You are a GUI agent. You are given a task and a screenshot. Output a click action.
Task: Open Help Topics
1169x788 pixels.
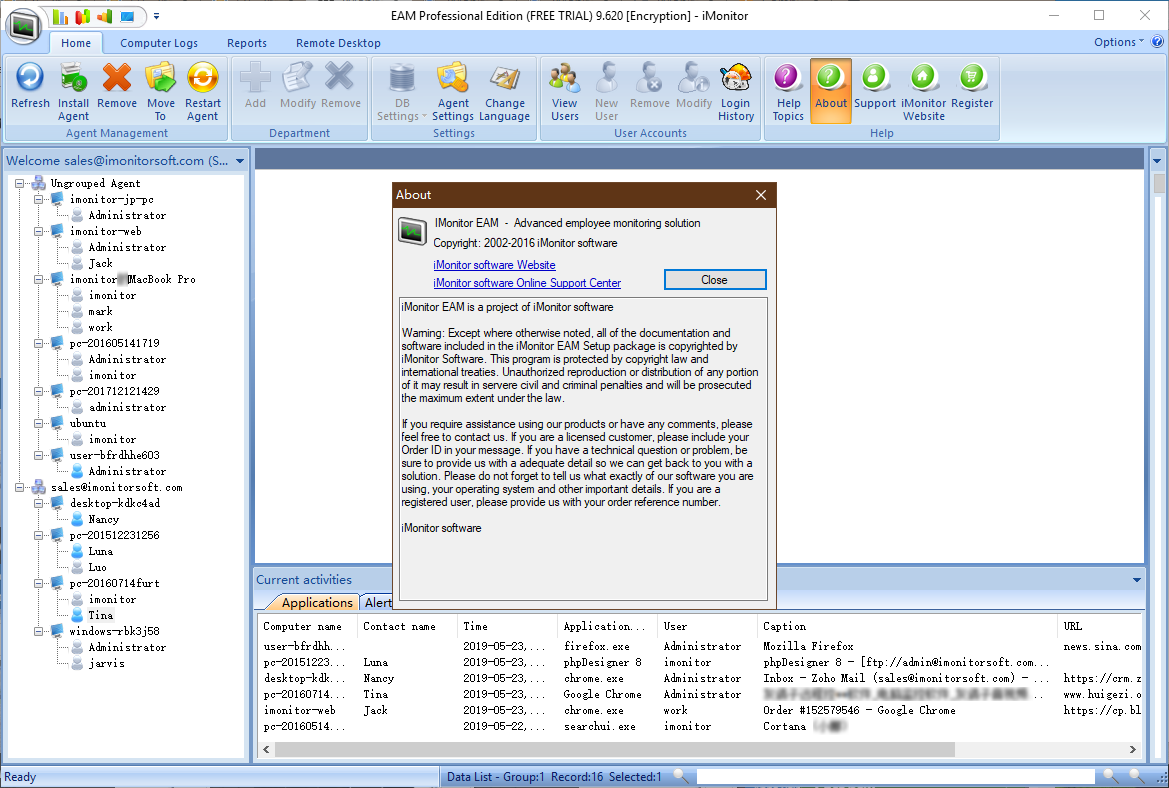point(788,92)
